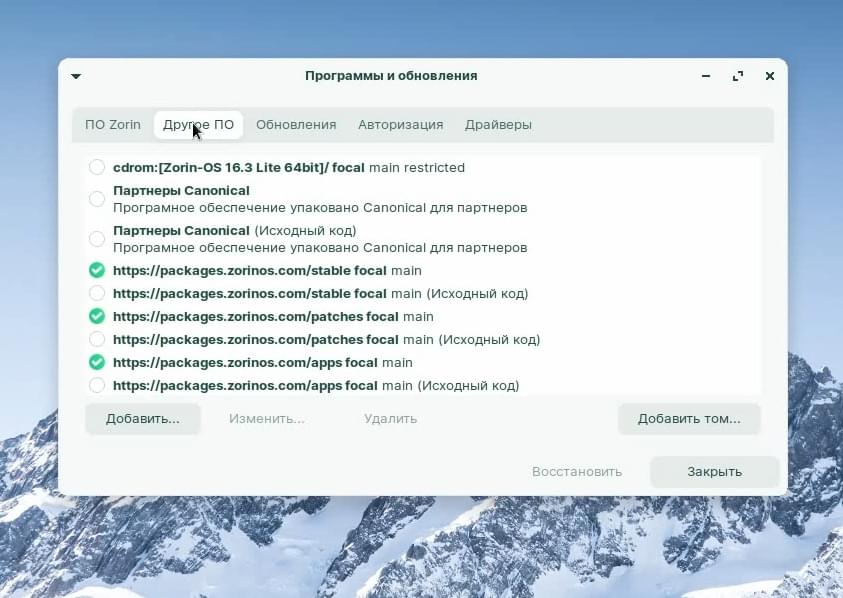This screenshot has height=598, width=843.
Task: Enable the cdrom Zorin-OS 16.3 Lite source checkbox
Action: click(x=97, y=167)
